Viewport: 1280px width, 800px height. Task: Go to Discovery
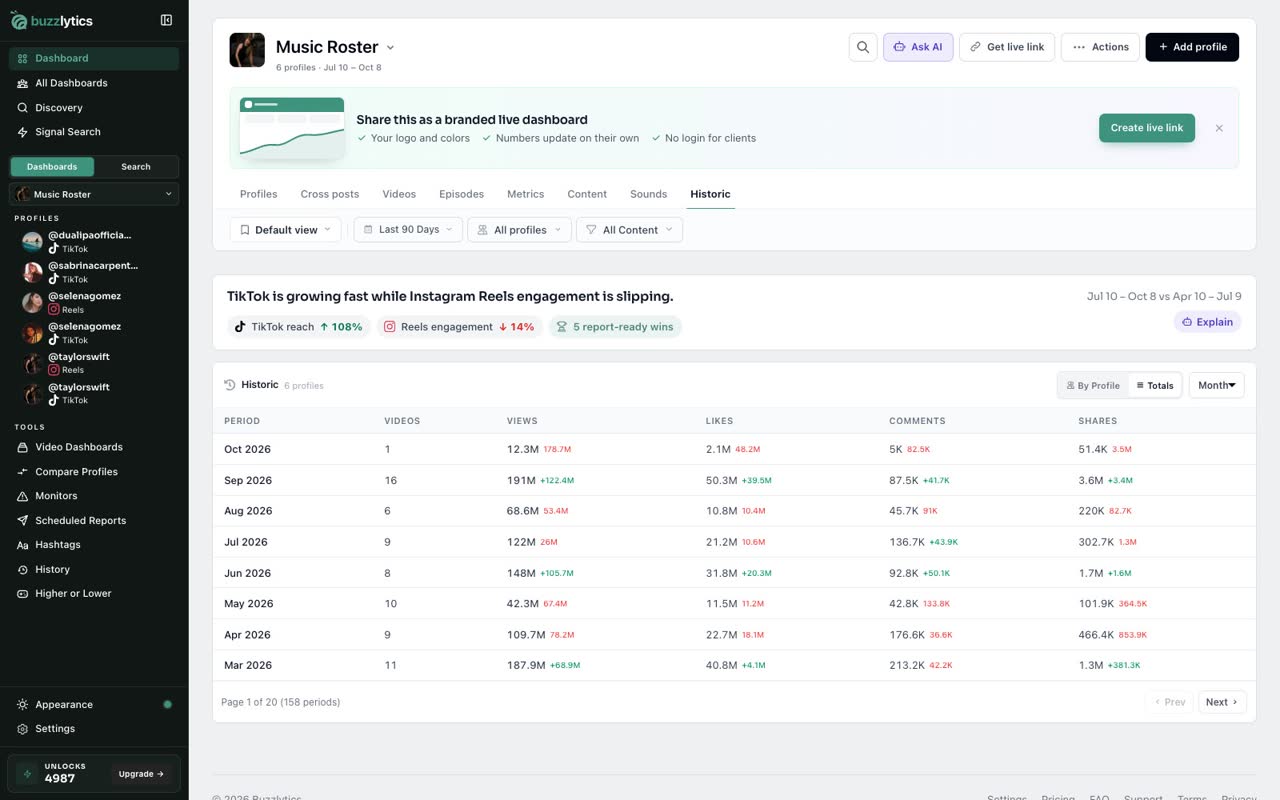tap(94, 107)
